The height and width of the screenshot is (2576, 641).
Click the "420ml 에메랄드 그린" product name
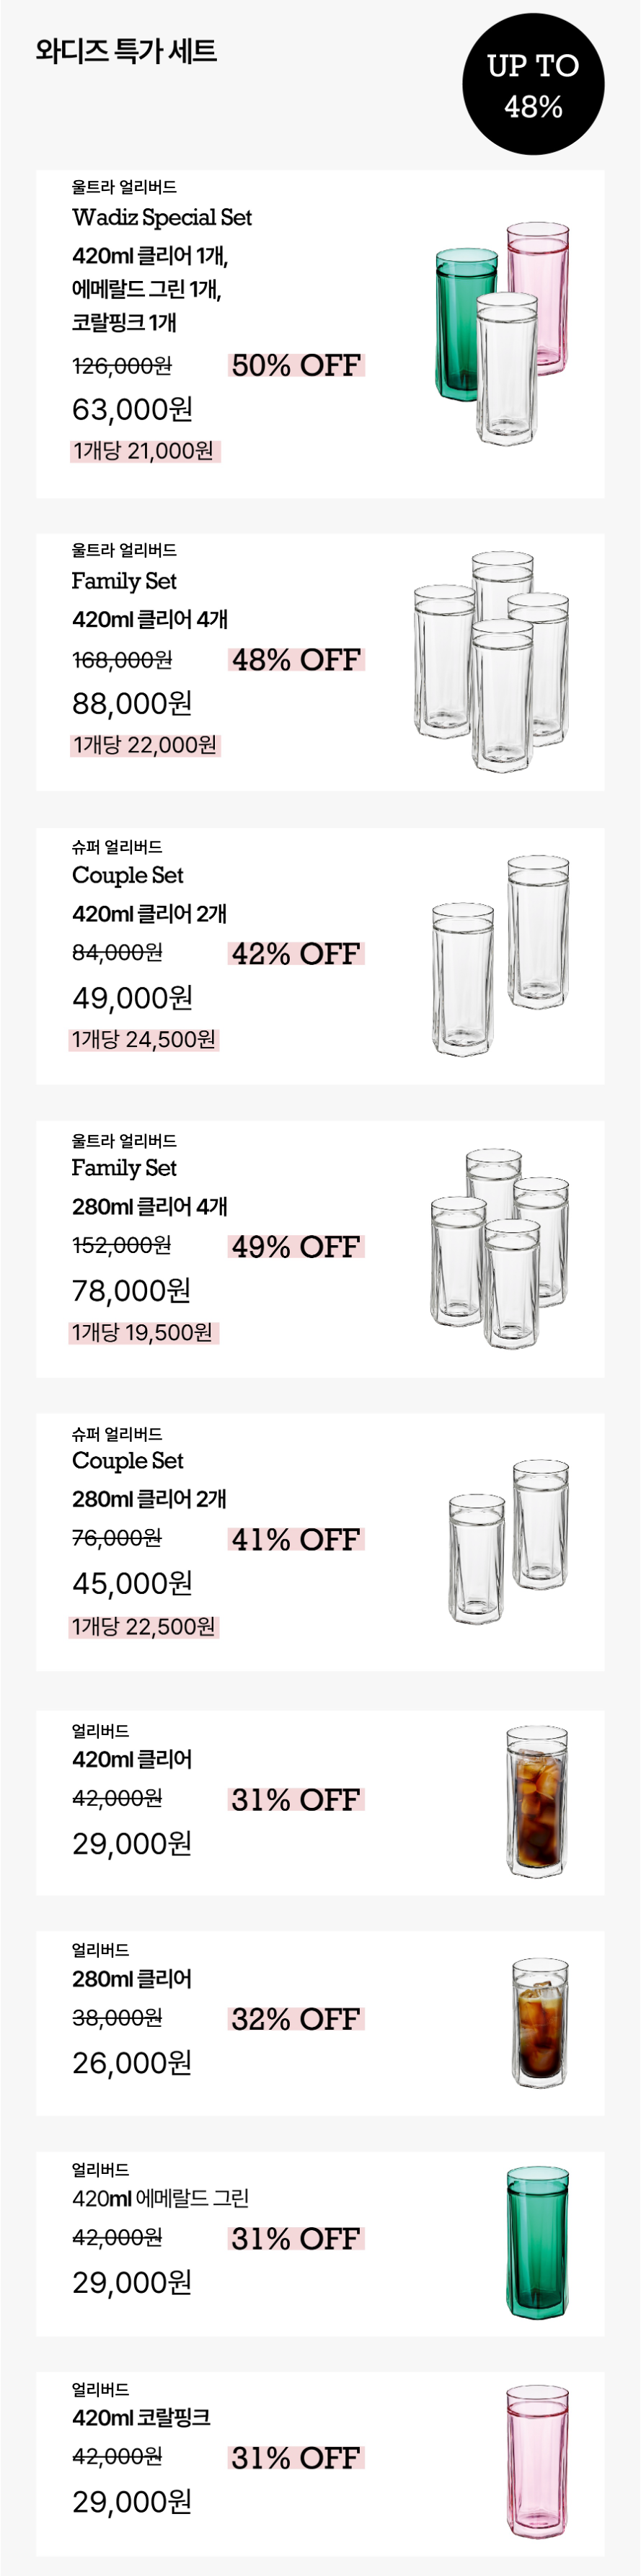pyautogui.click(x=160, y=2198)
